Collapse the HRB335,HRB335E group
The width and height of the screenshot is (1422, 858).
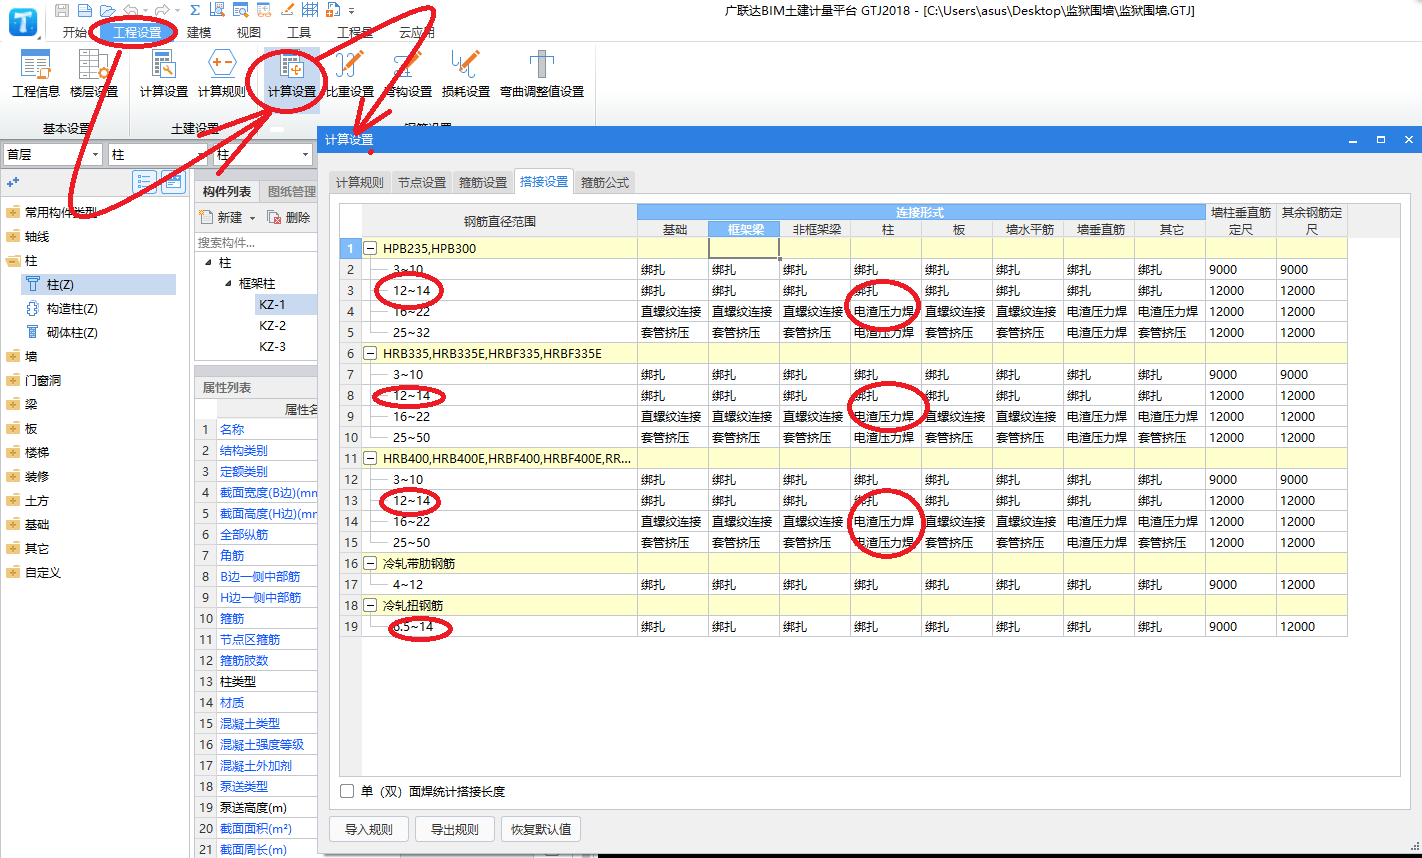(x=370, y=353)
